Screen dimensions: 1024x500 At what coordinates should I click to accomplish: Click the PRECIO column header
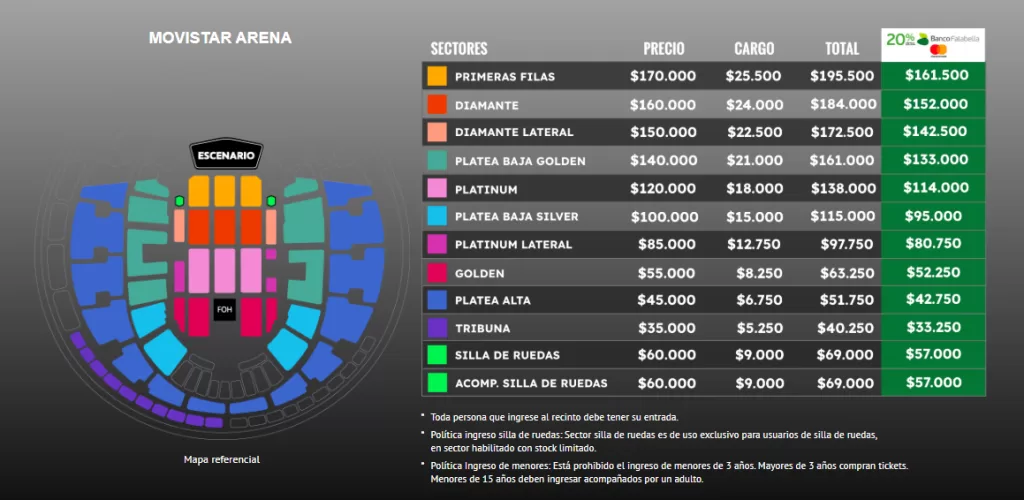(x=664, y=48)
